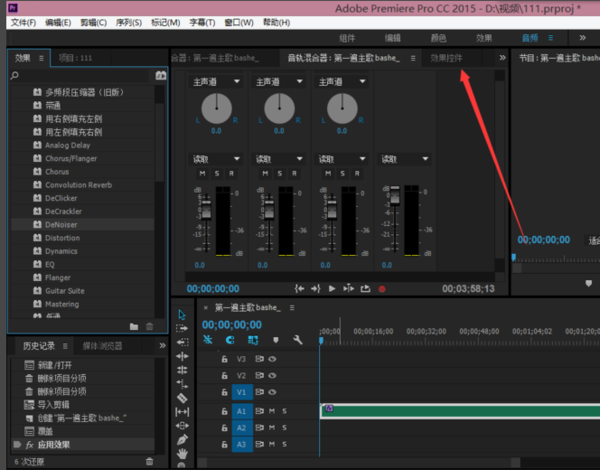Play audio in track mixer
Viewport: 600px width, 470px height.
pos(332,289)
